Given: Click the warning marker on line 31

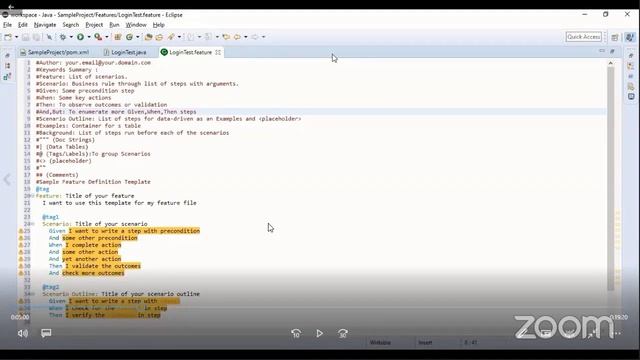Looking at the screenshot, I should tap(21, 273).
